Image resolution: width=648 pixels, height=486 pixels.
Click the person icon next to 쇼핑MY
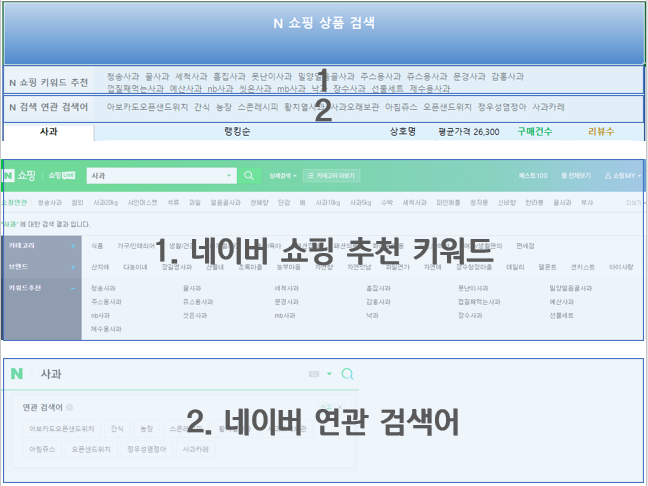tap(608, 176)
